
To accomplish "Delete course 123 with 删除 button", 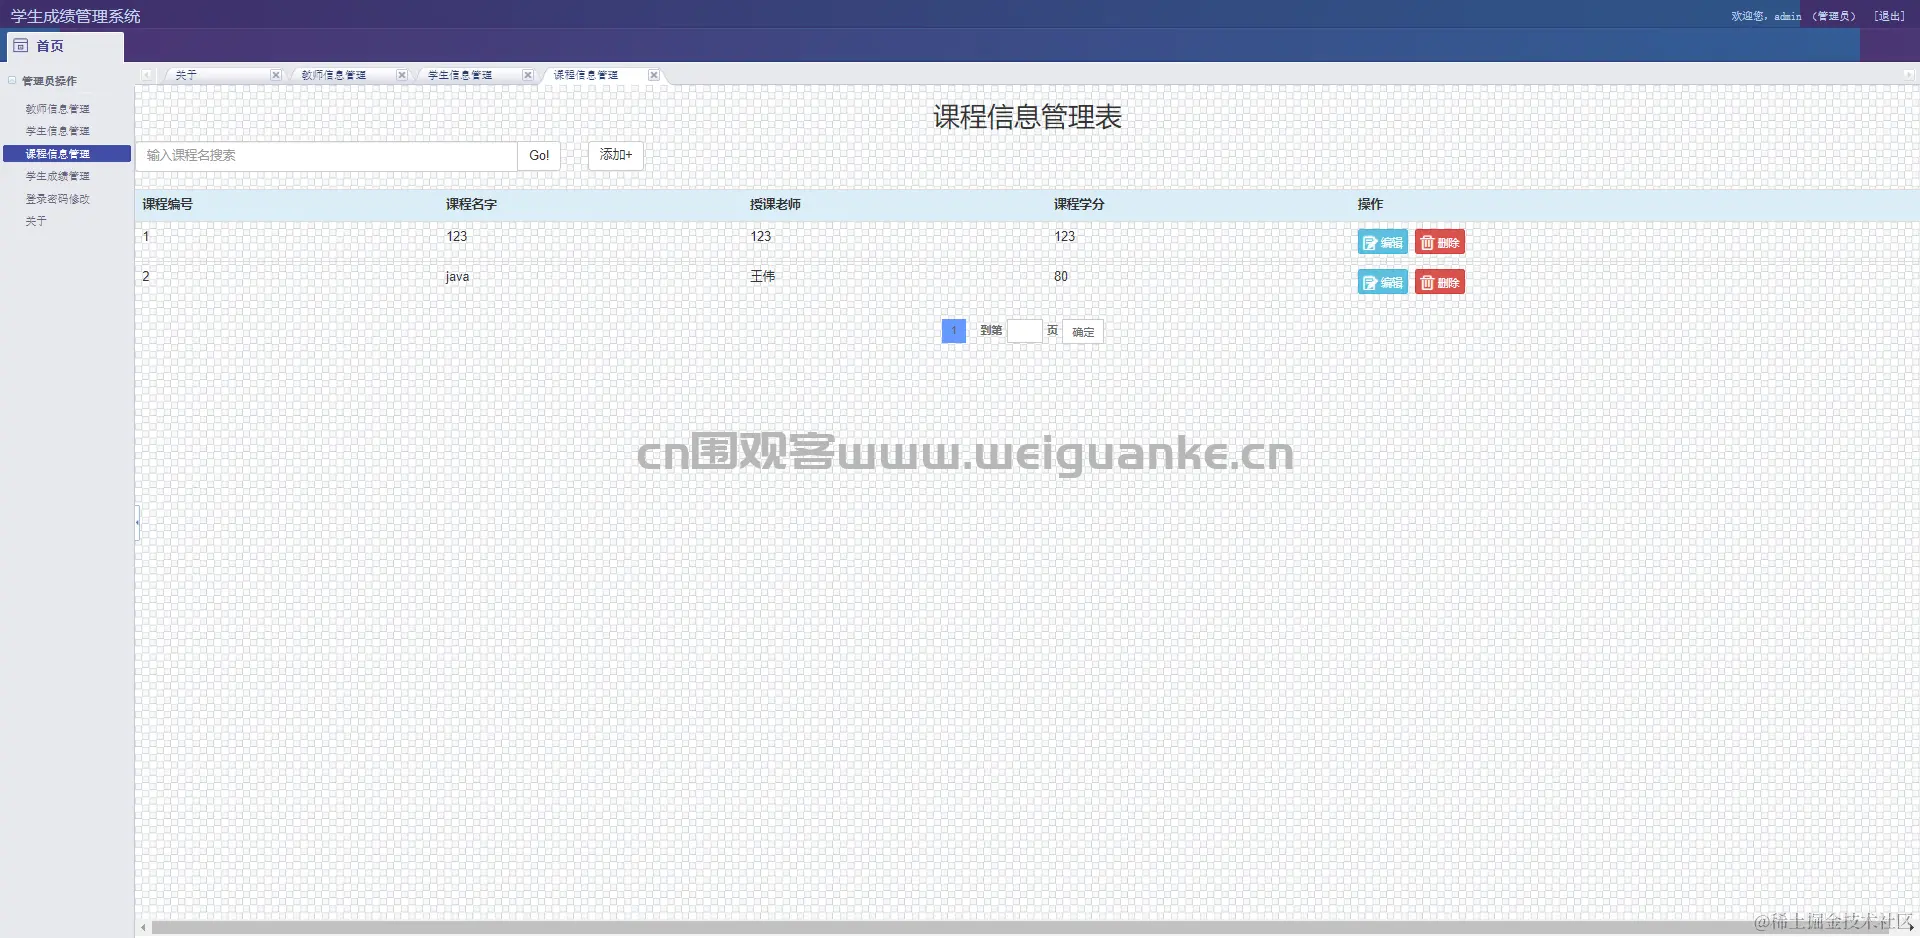I will pyautogui.click(x=1440, y=243).
